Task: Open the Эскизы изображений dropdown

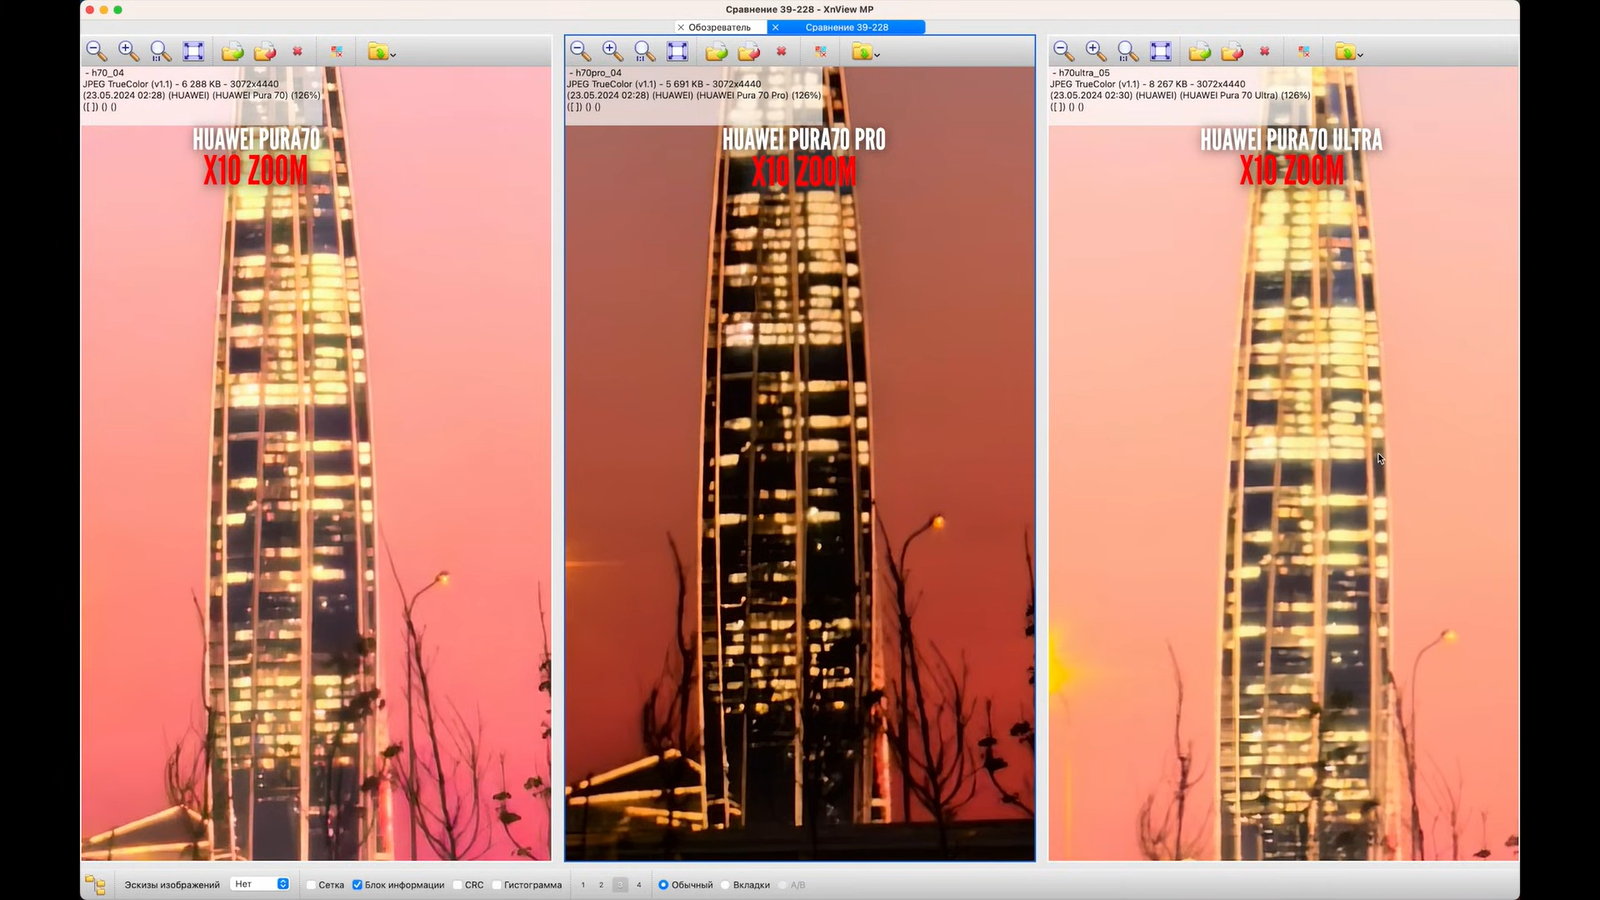Action: point(260,884)
